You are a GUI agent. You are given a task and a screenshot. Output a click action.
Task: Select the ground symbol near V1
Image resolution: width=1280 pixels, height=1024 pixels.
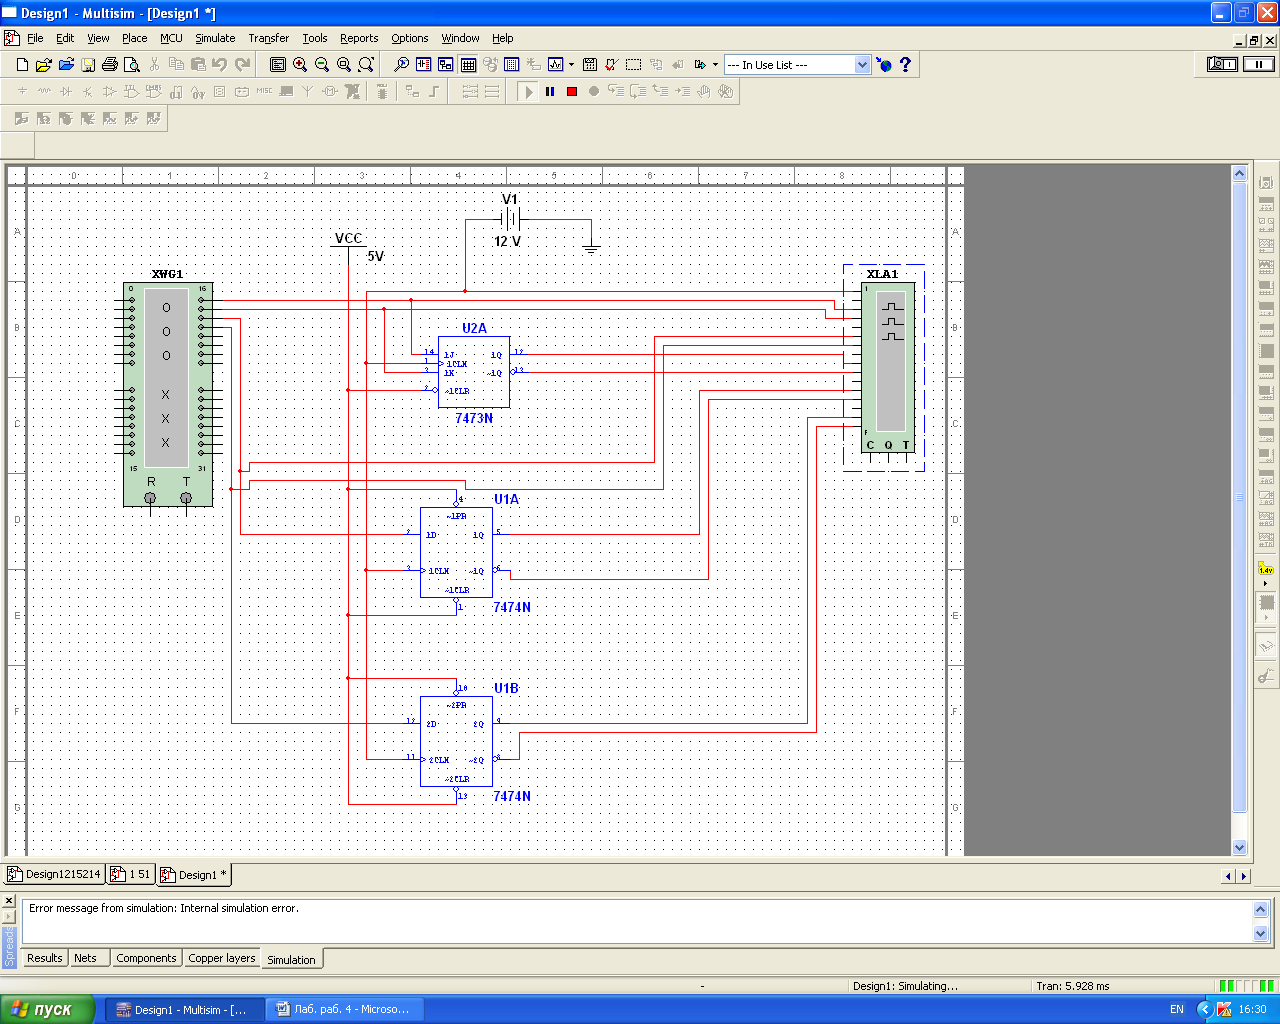pos(591,247)
